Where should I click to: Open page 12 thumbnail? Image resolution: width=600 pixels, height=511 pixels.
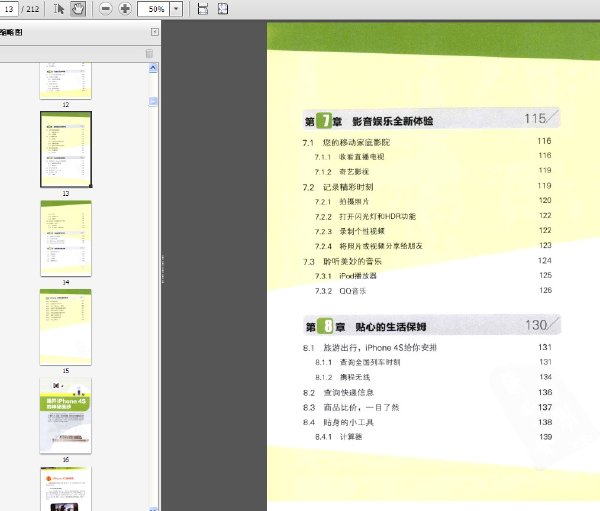point(66,81)
